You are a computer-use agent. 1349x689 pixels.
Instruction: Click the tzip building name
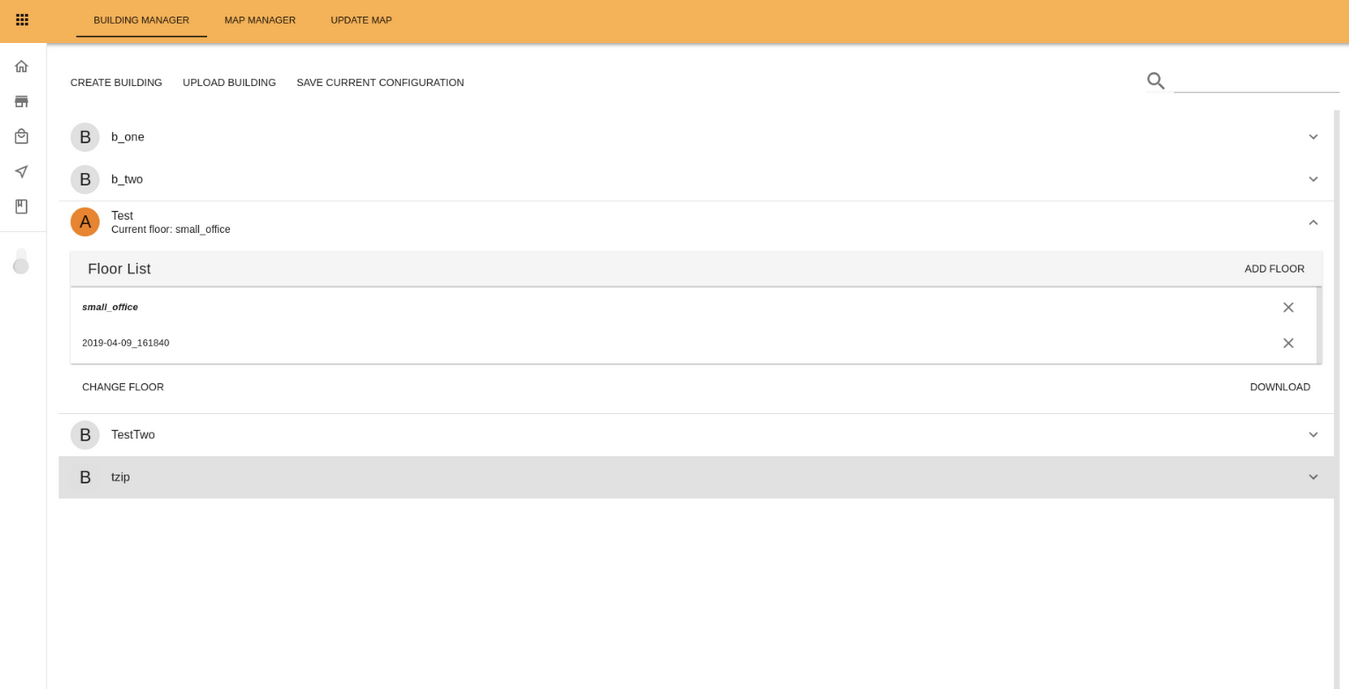[x=121, y=477]
